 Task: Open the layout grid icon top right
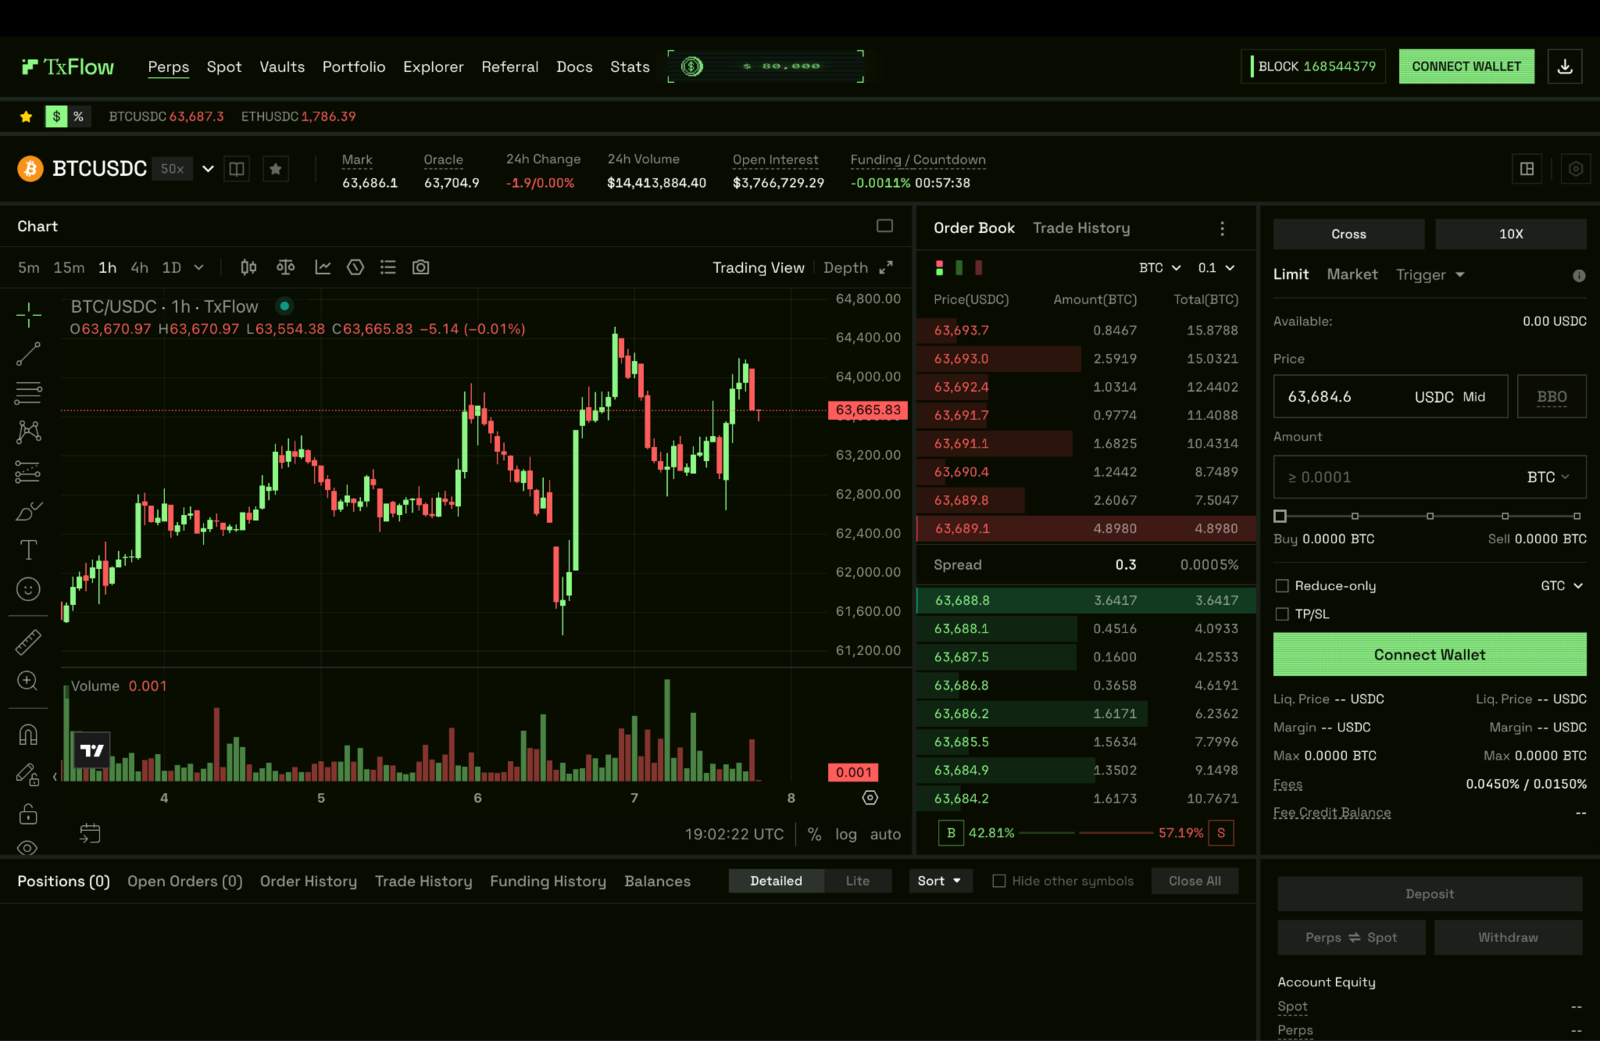click(1527, 169)
